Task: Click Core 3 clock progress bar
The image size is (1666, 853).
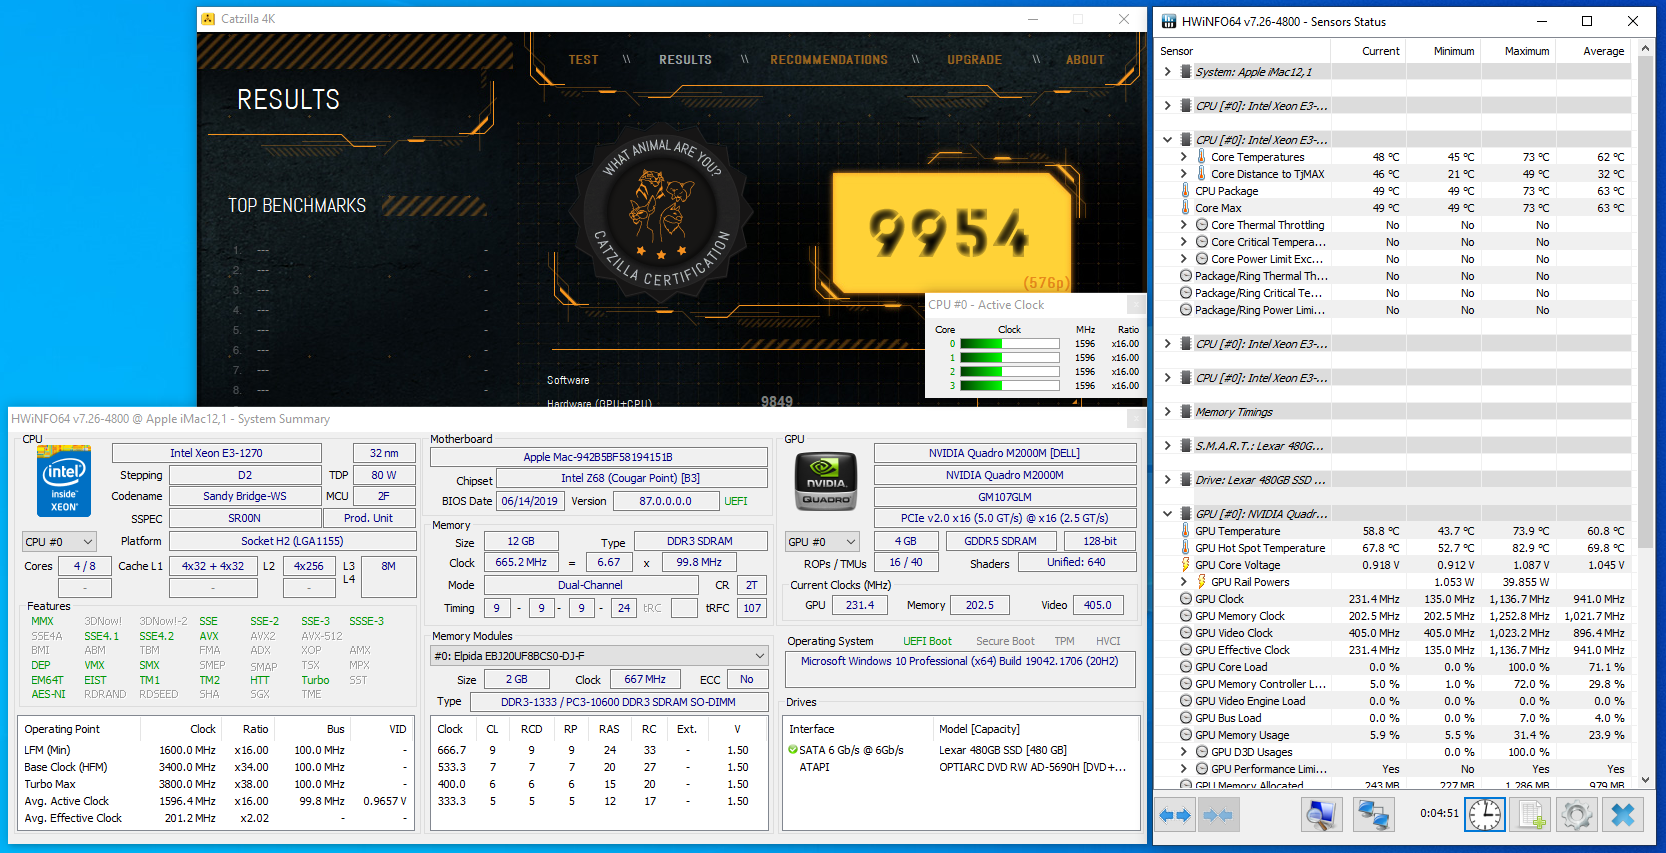Action: click(x=1010, y=386)
